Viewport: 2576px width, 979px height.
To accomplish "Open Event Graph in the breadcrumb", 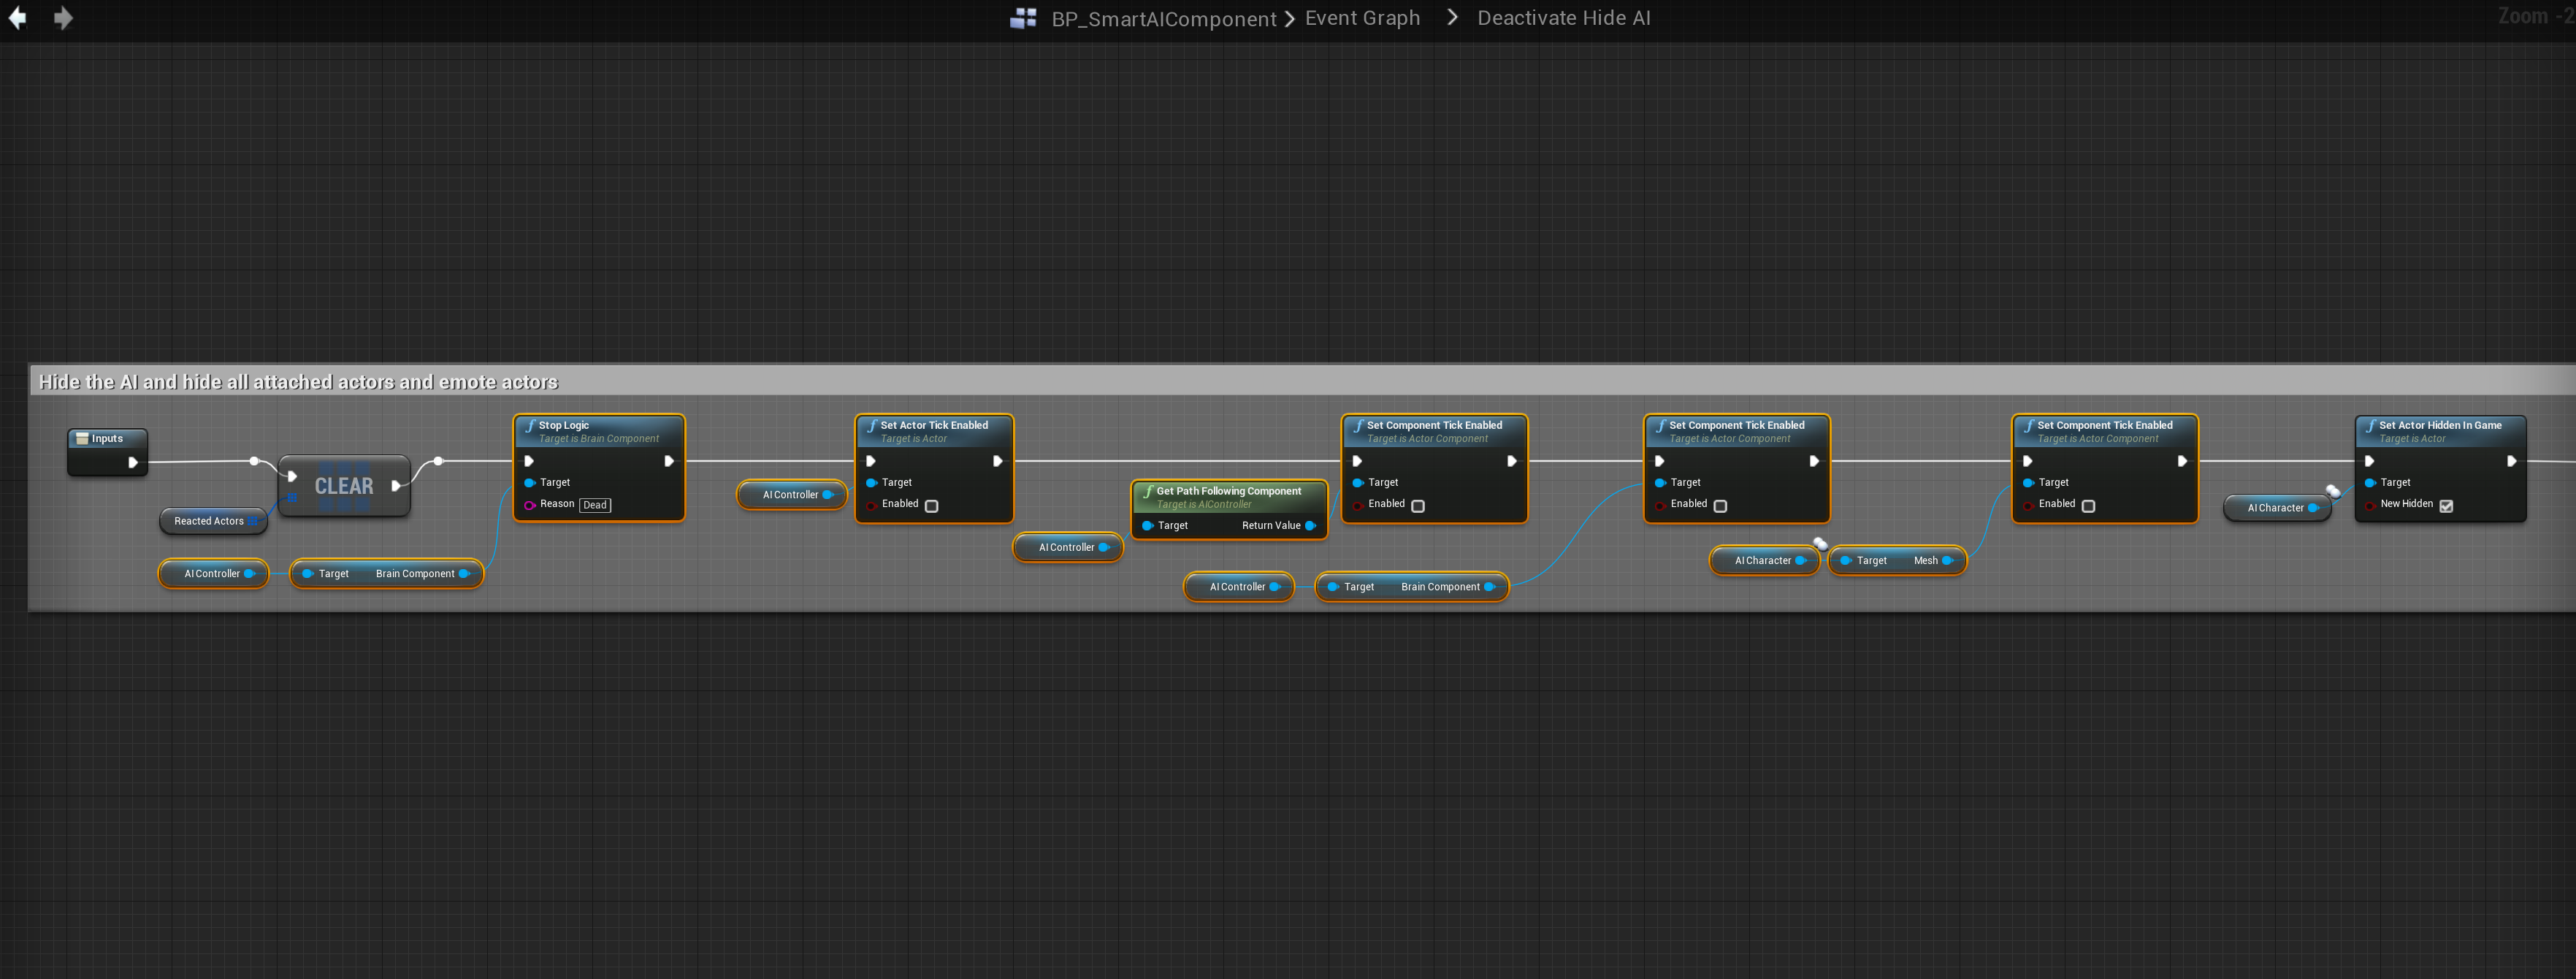I will 1362,18.
